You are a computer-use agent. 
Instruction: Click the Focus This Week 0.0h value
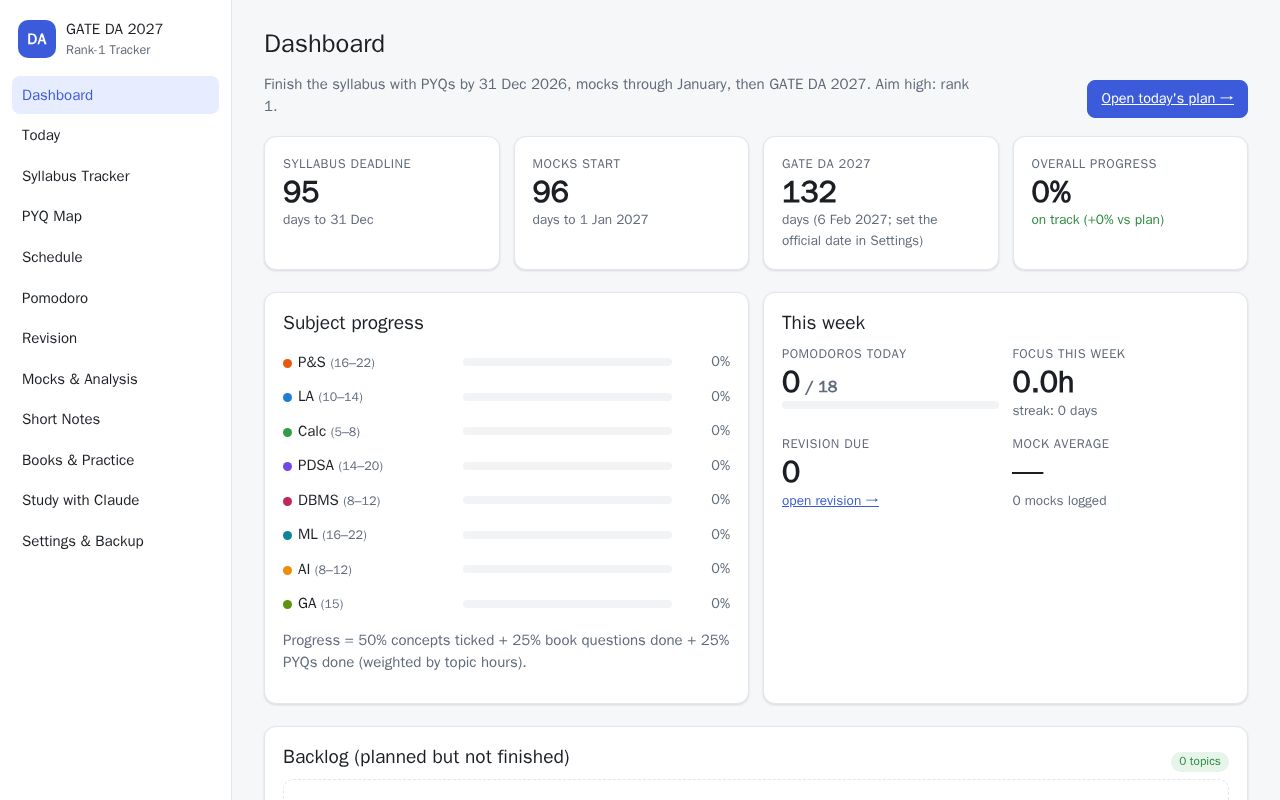pyautogui.click(x=1043, y=382)
